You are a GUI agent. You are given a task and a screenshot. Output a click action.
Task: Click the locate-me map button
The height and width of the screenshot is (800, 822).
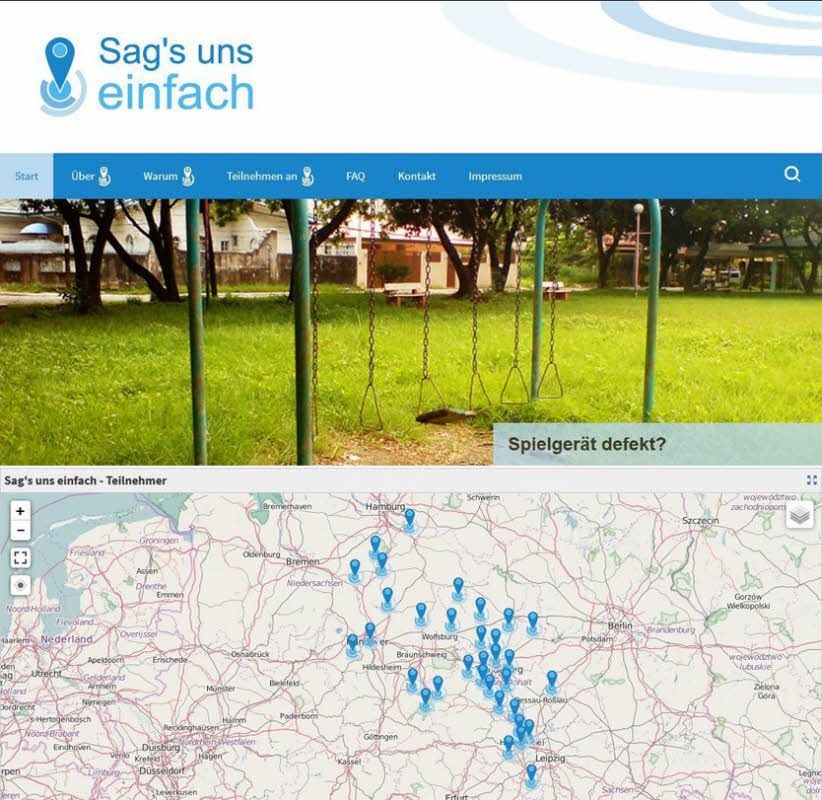click(20, 585)
